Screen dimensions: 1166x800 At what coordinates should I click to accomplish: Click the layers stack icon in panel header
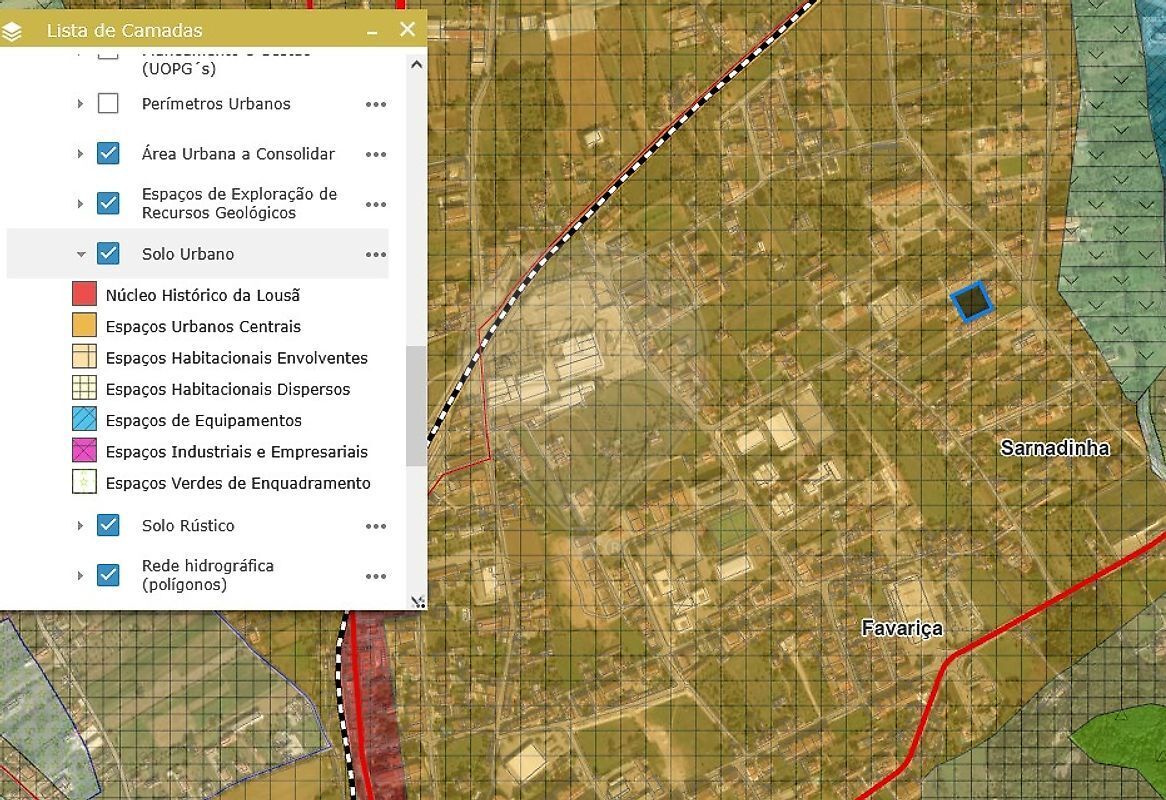(13, 31)
